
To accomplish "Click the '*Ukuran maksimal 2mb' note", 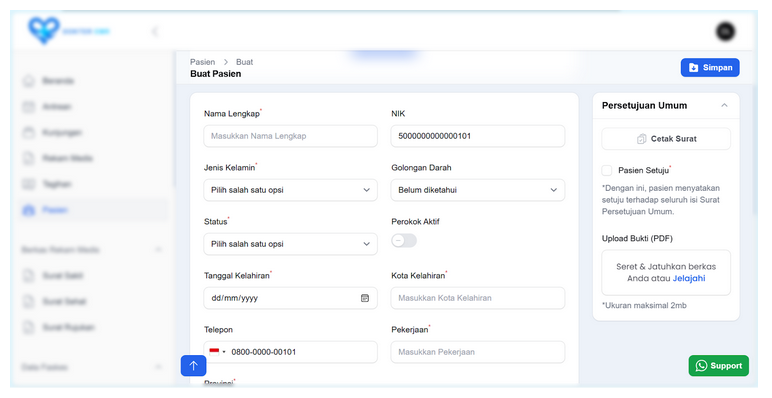I will [x=644, y=305].
